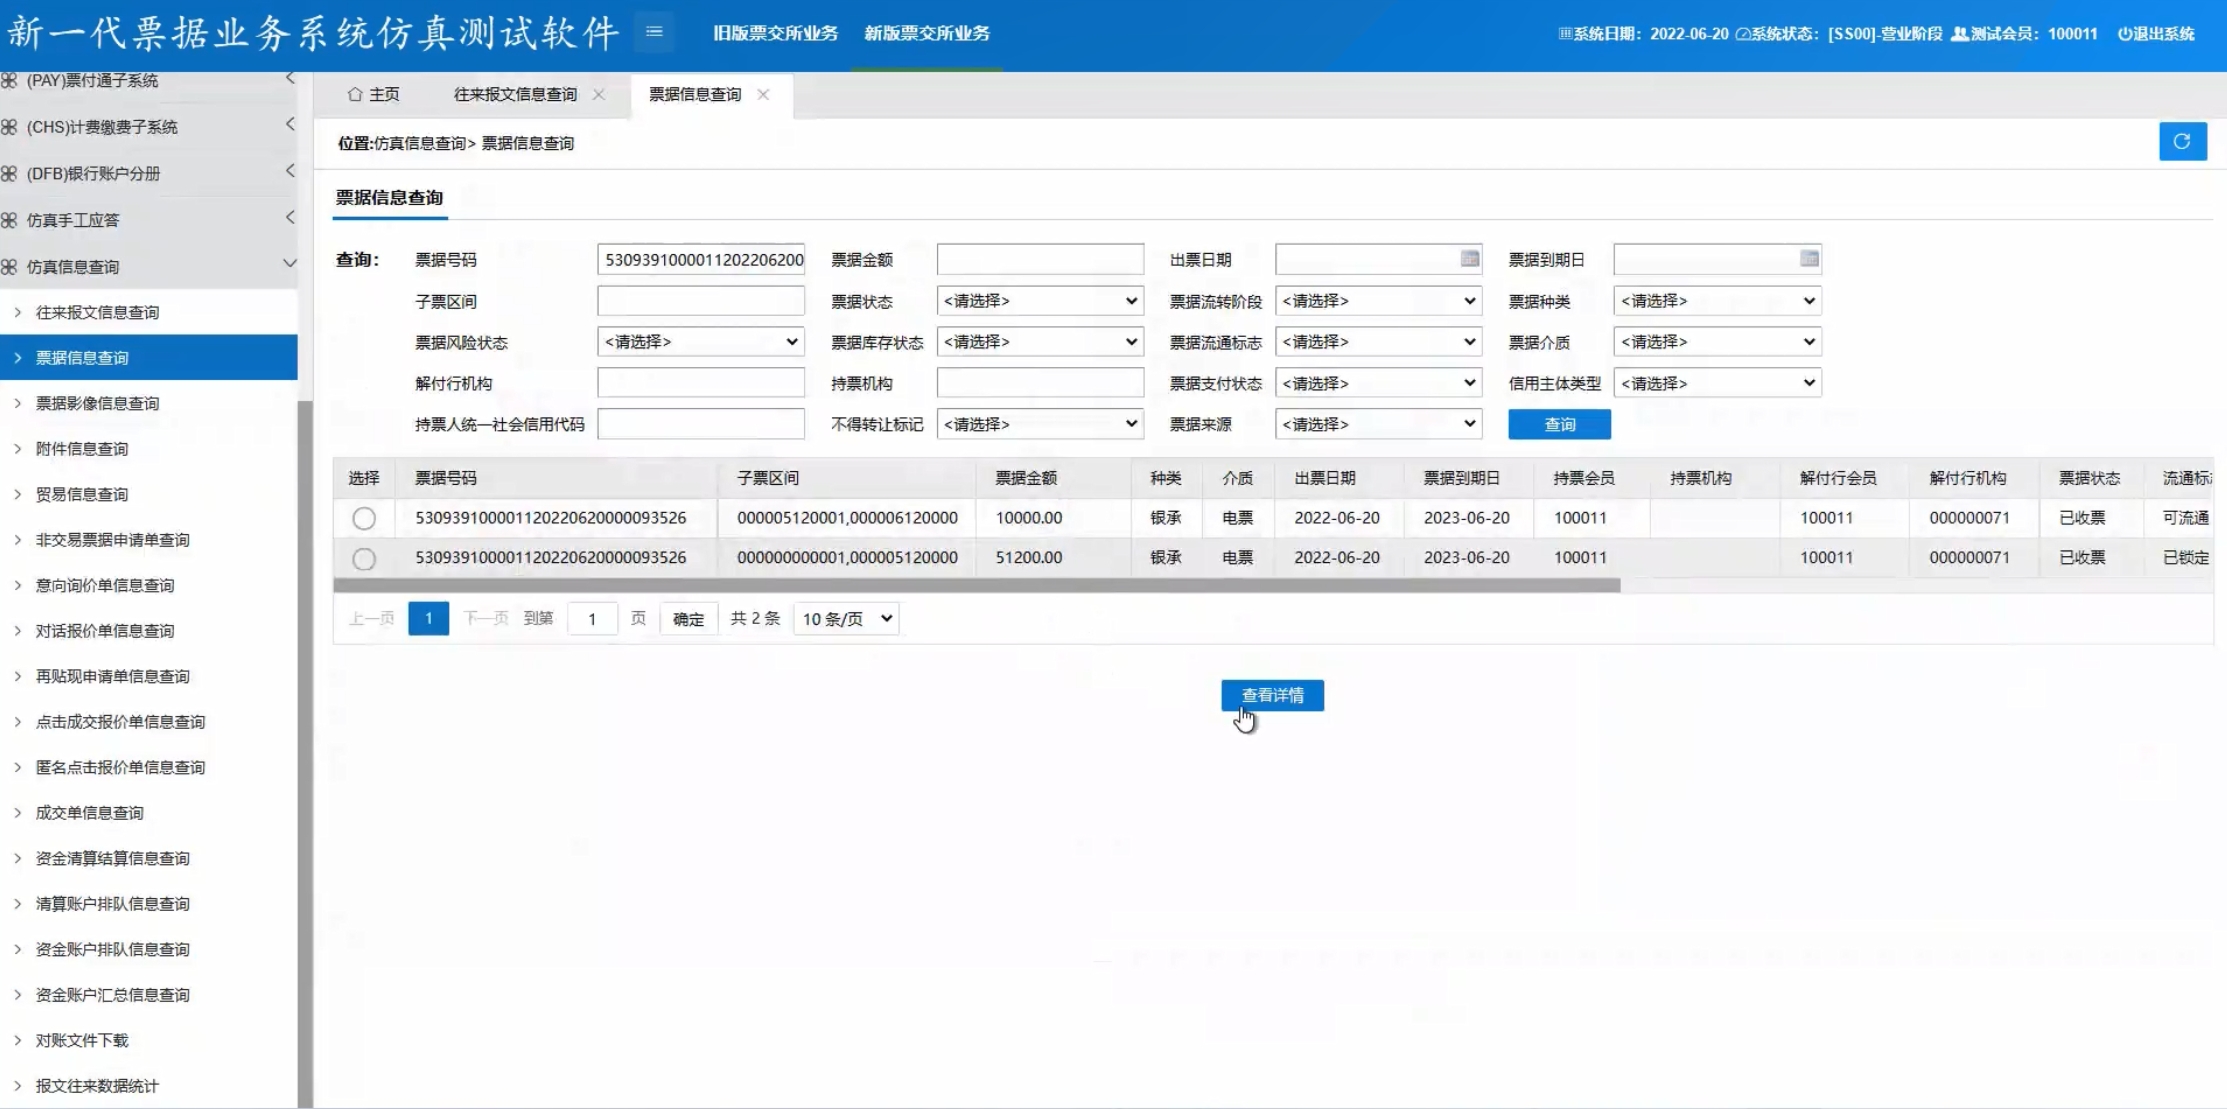
Task: Click the refresh icon button
Action: pos(2182,142)
